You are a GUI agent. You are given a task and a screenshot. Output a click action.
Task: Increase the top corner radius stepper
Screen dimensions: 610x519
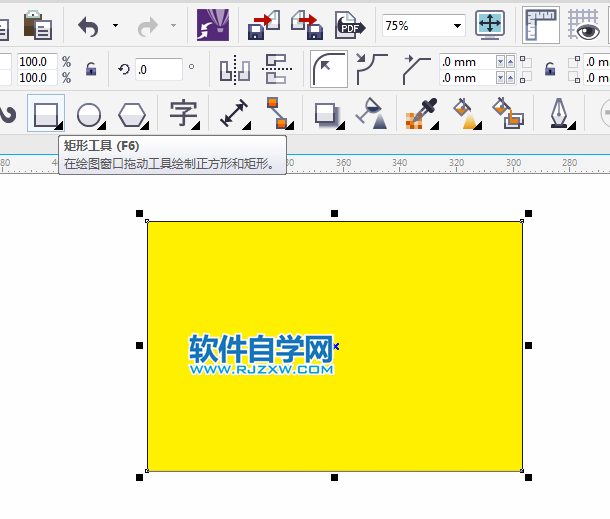[510, 61]
